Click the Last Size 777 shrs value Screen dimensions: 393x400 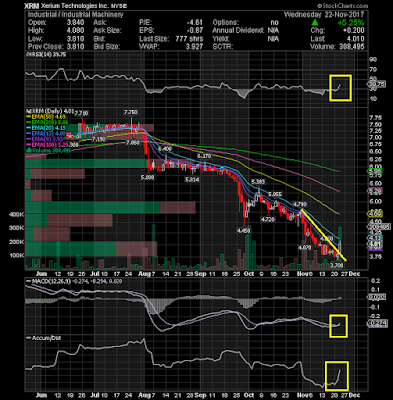pos(189,39)
